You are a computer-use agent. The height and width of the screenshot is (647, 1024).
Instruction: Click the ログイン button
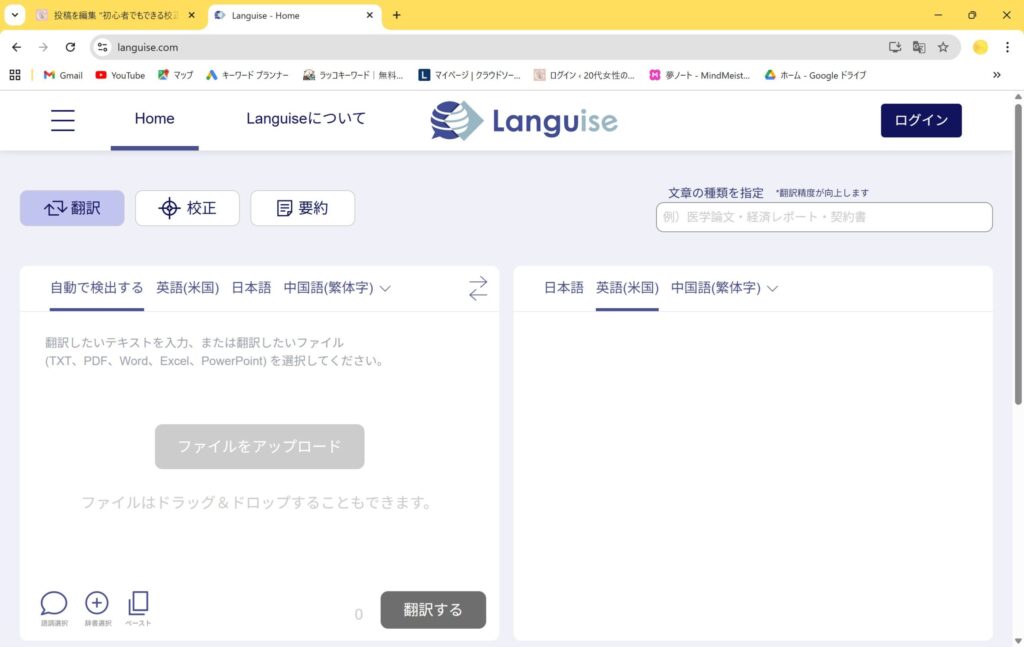tap(921, 120)
